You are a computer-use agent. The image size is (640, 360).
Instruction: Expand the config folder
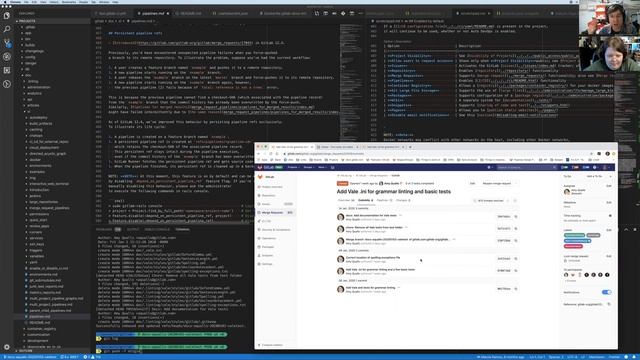30,57
